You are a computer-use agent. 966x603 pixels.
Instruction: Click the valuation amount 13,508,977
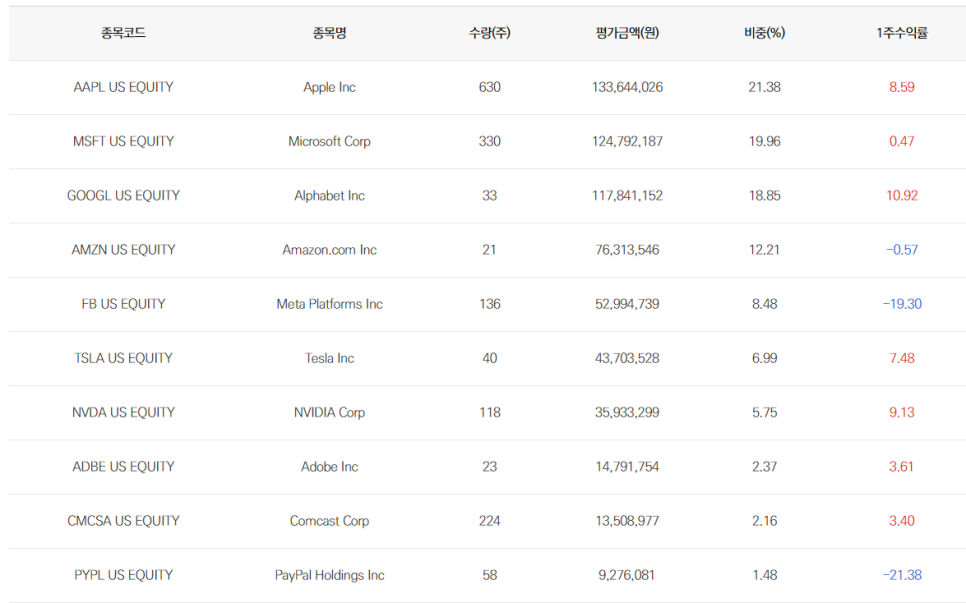pos(627,520)
